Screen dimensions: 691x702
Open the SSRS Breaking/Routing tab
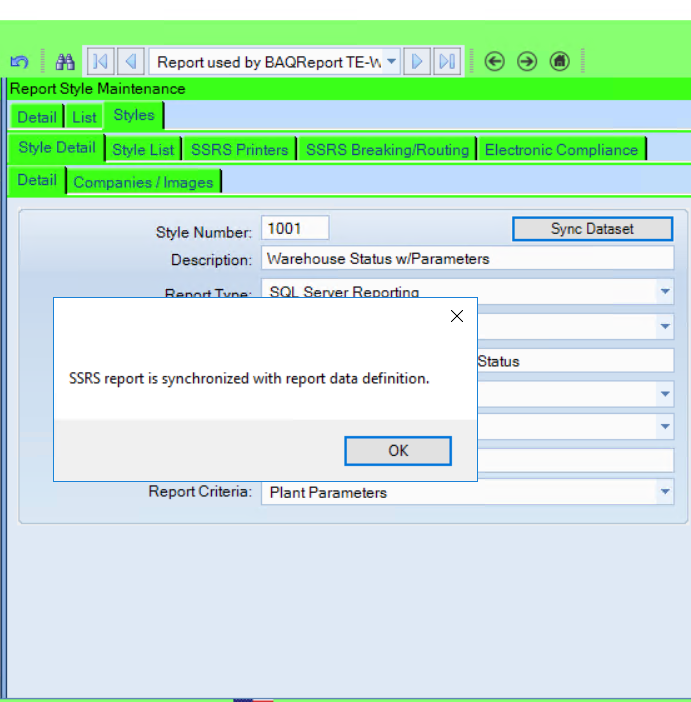[387, 150]
